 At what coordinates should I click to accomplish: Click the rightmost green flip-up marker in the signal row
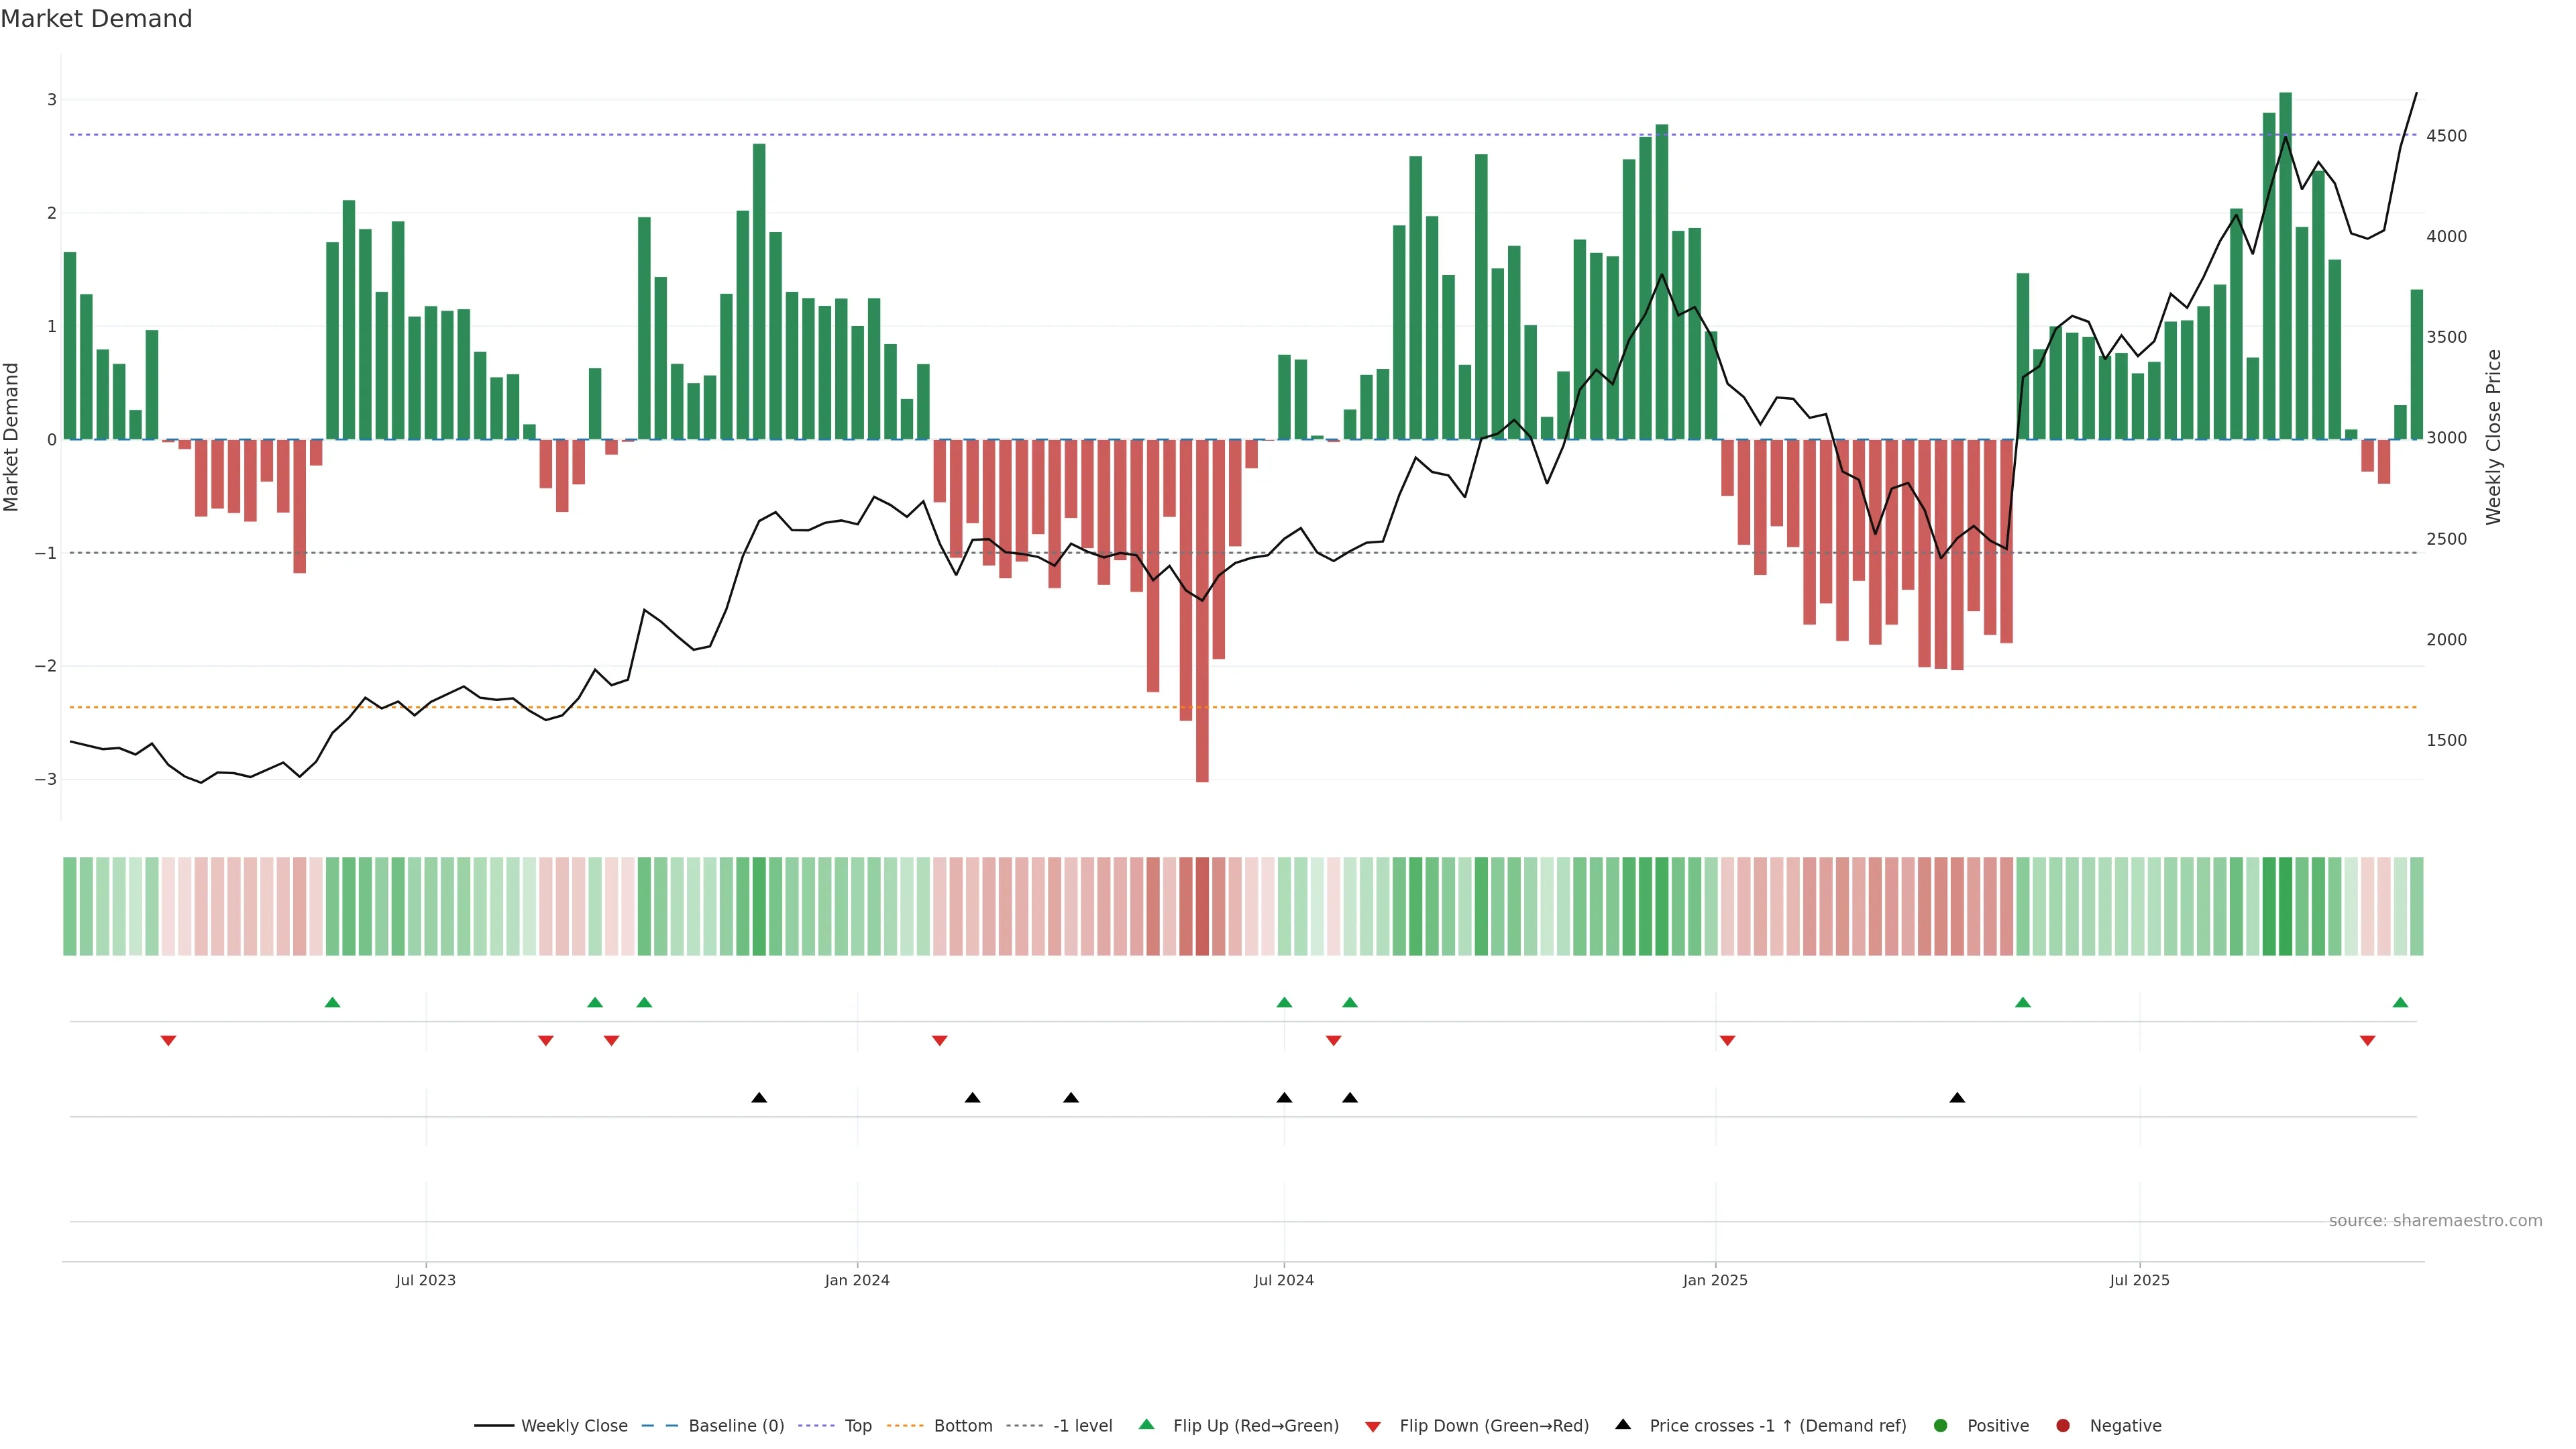click(x=2400, y=1002)
